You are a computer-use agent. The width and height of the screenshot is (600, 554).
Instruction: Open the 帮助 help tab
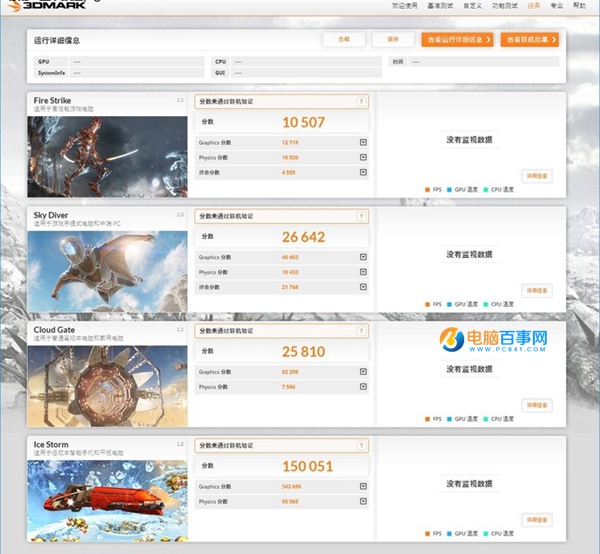(x=579, y=5)
